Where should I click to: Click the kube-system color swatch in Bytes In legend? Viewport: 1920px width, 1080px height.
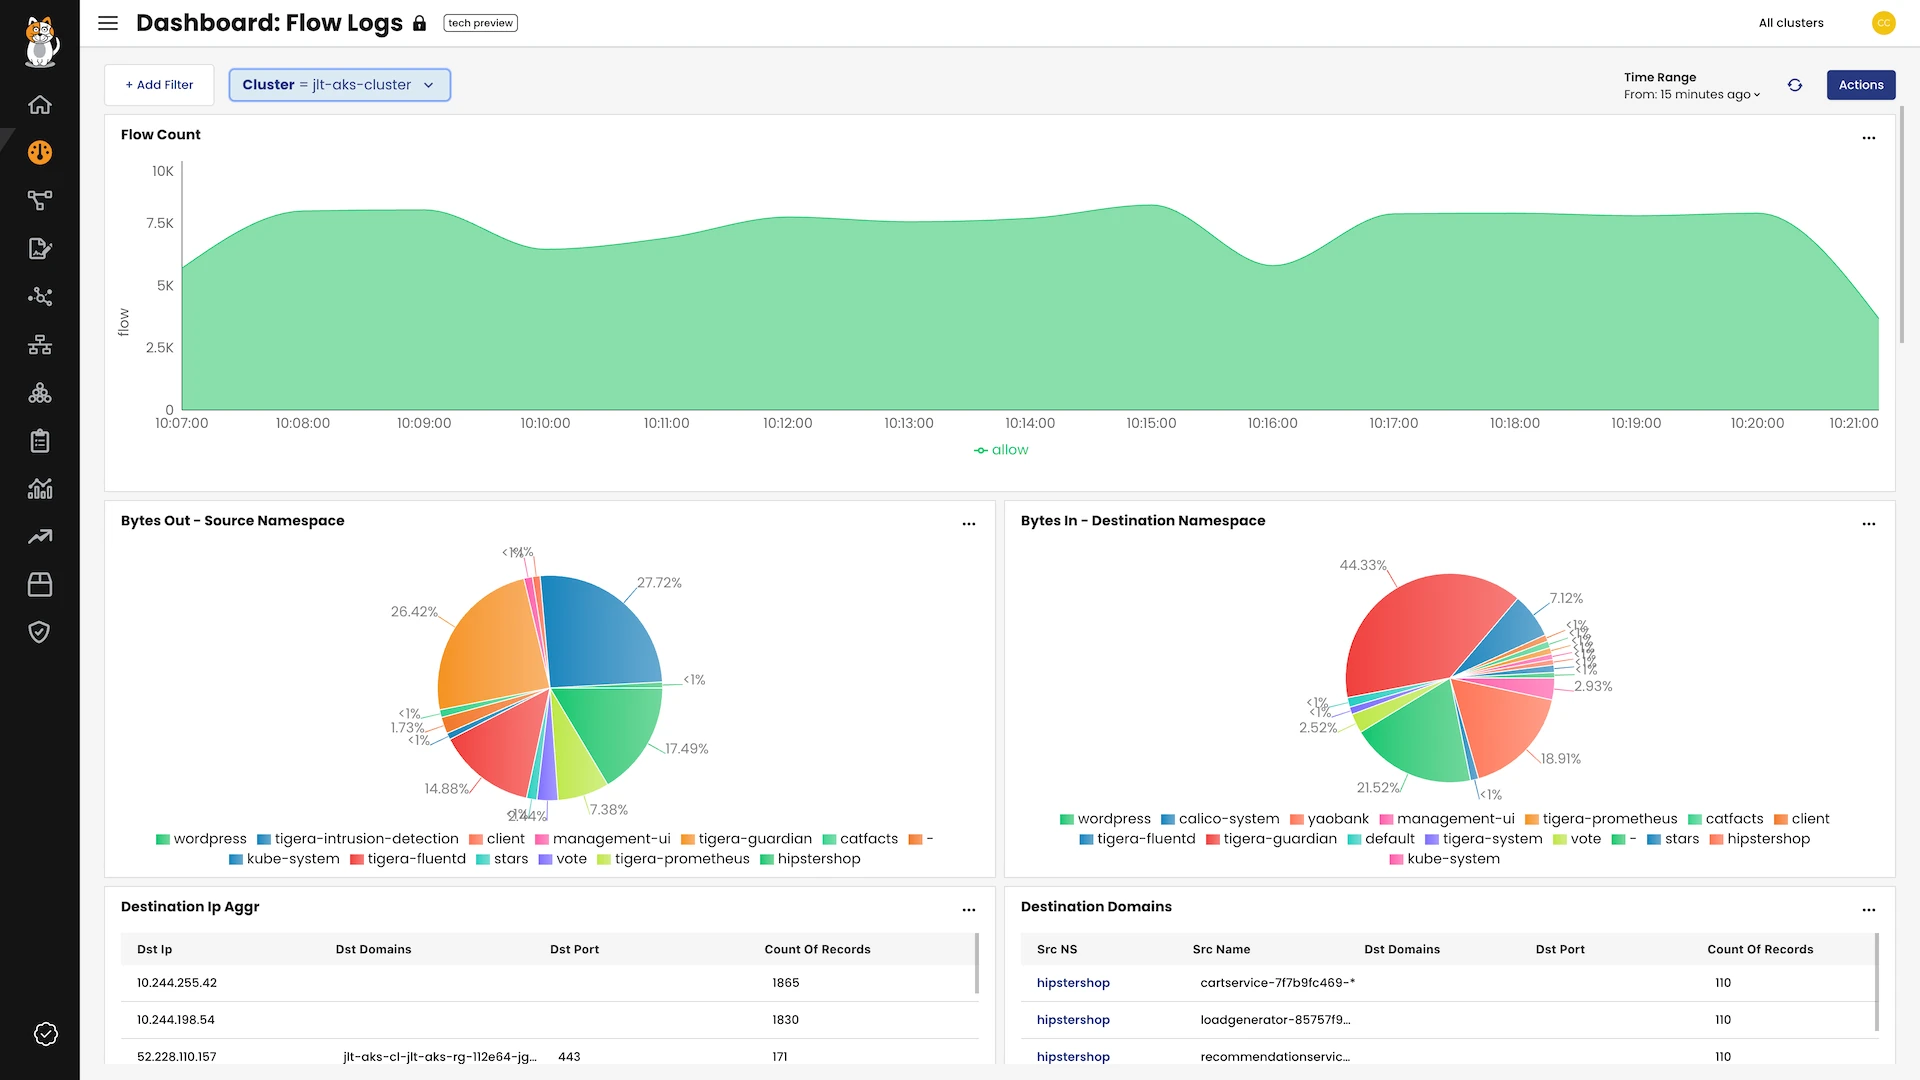click(1396, 860)
